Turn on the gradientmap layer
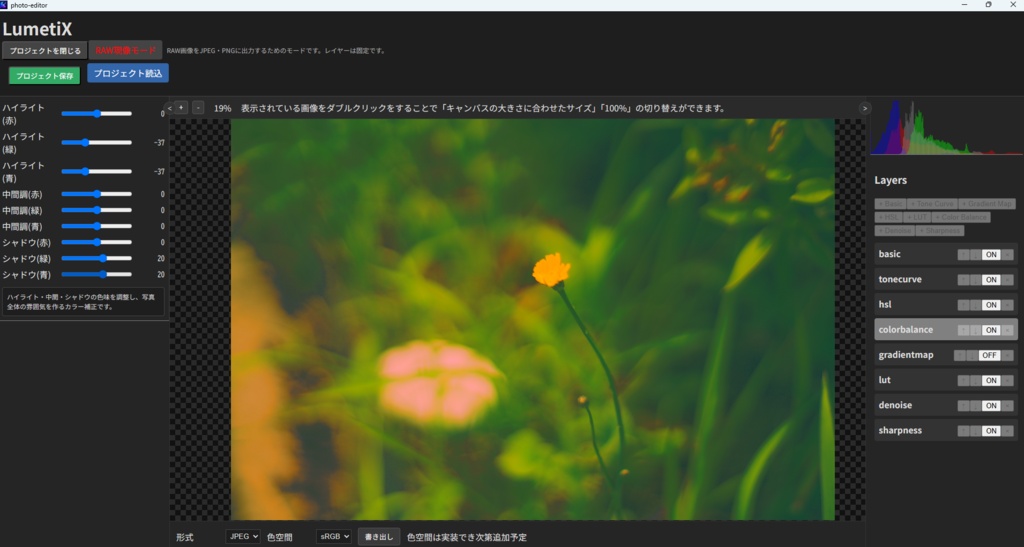The height and width of the screenshot is (547, 1024). (x=989, y=355)
